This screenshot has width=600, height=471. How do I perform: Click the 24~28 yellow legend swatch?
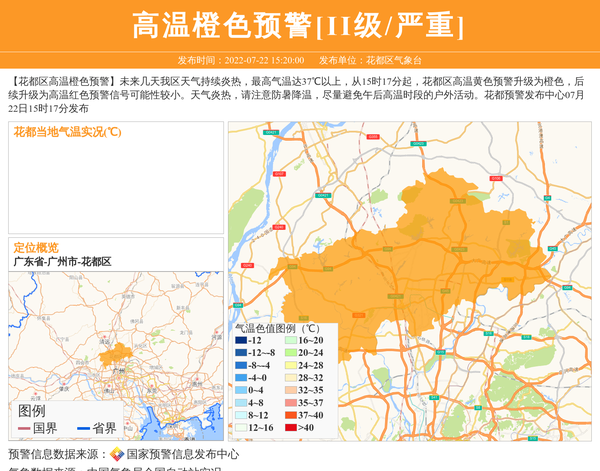[290, 366]
